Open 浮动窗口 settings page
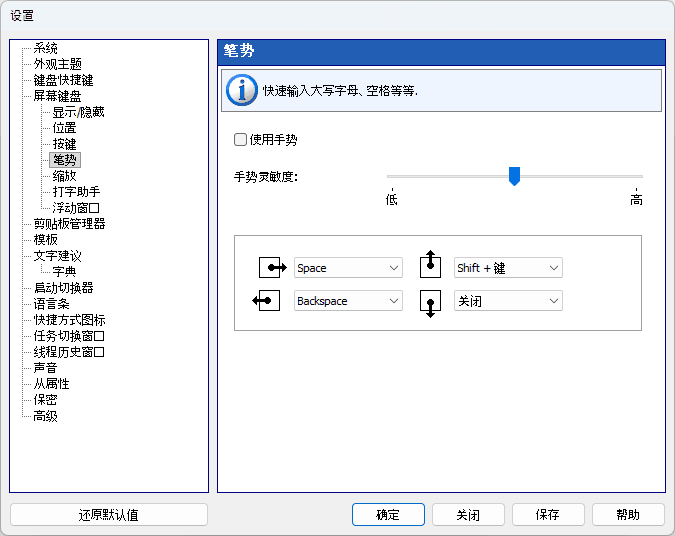Screen dimensions: 675x536 [76, 208]
